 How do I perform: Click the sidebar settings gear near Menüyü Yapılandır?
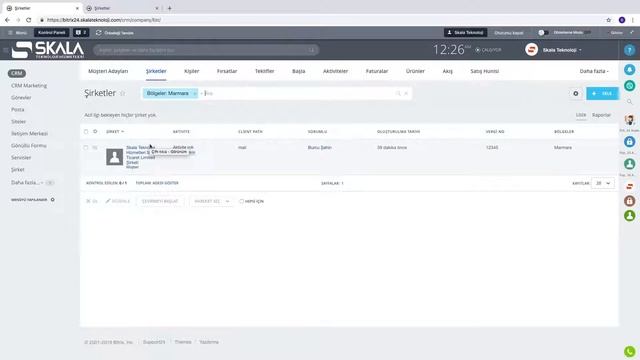pyautogui.click(x=52, y=200)
